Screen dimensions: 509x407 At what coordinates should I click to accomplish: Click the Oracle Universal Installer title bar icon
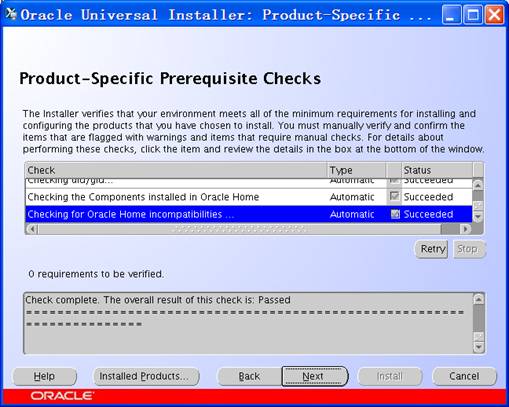(11, 14)
